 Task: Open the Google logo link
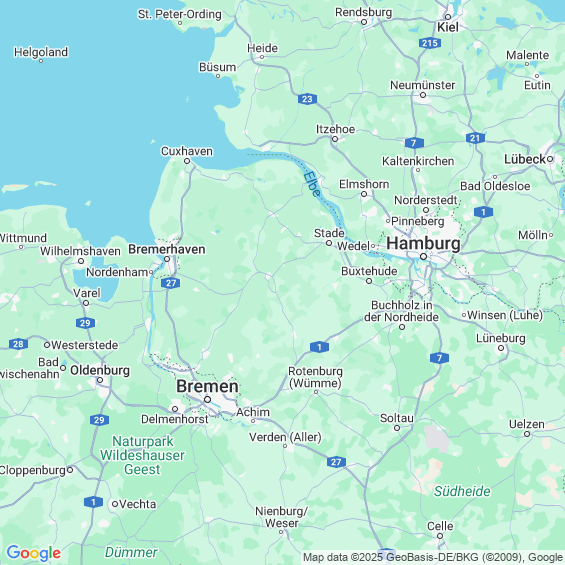34,553
